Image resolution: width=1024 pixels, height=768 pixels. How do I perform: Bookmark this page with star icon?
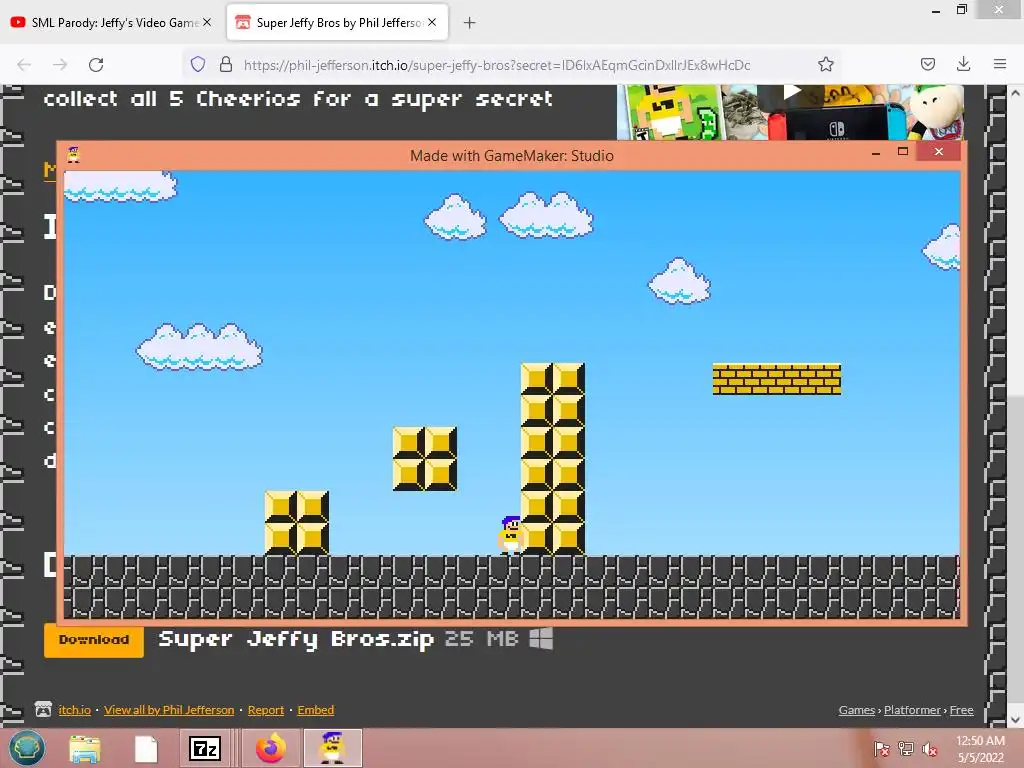pos(825,65)
